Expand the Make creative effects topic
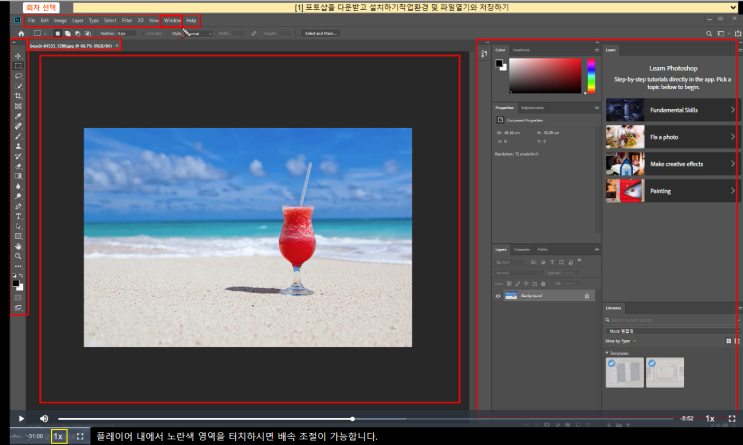 pos(670,162)
